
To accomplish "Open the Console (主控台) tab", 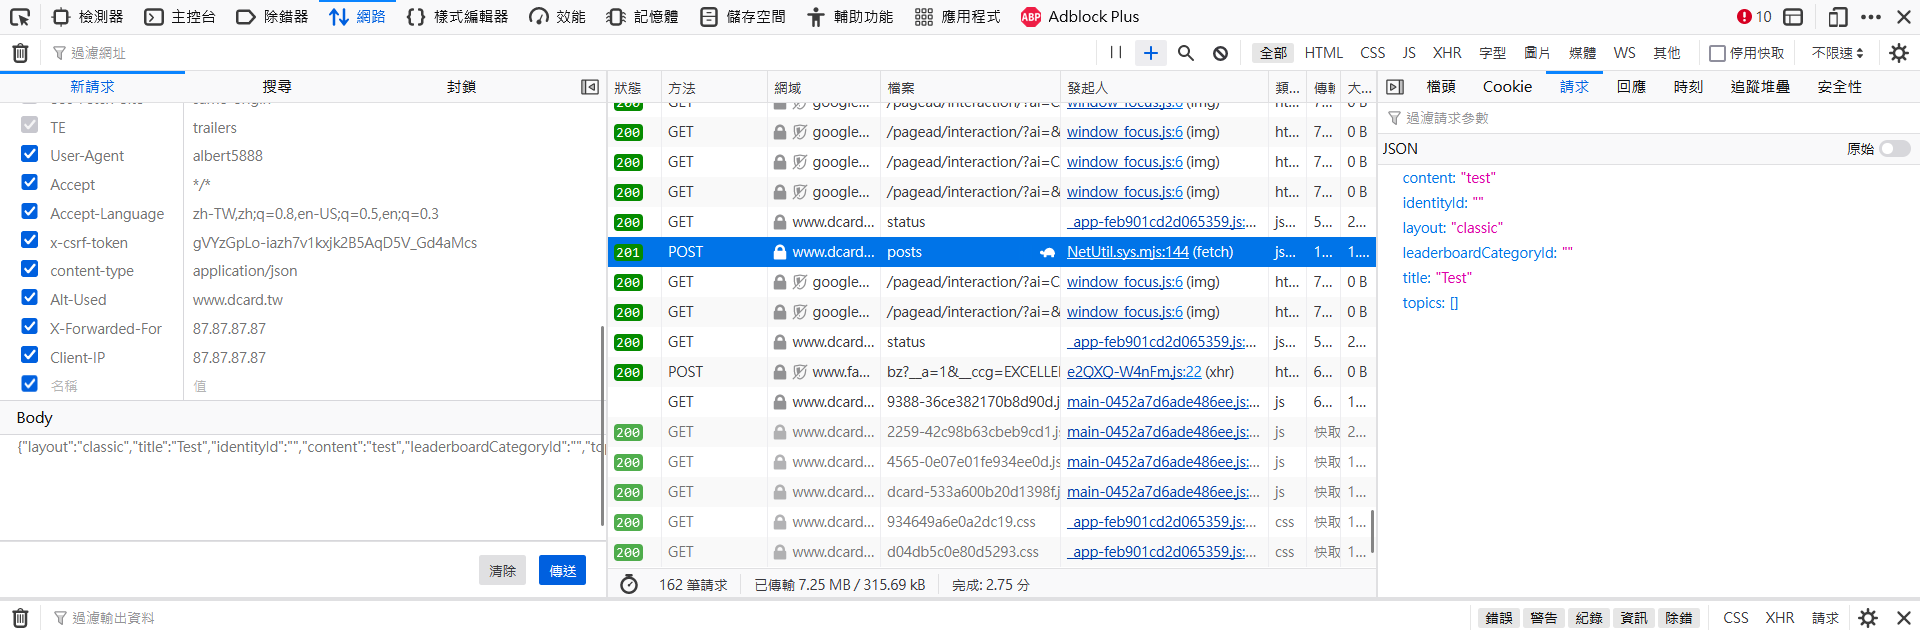I will click(x=180, y=17).
